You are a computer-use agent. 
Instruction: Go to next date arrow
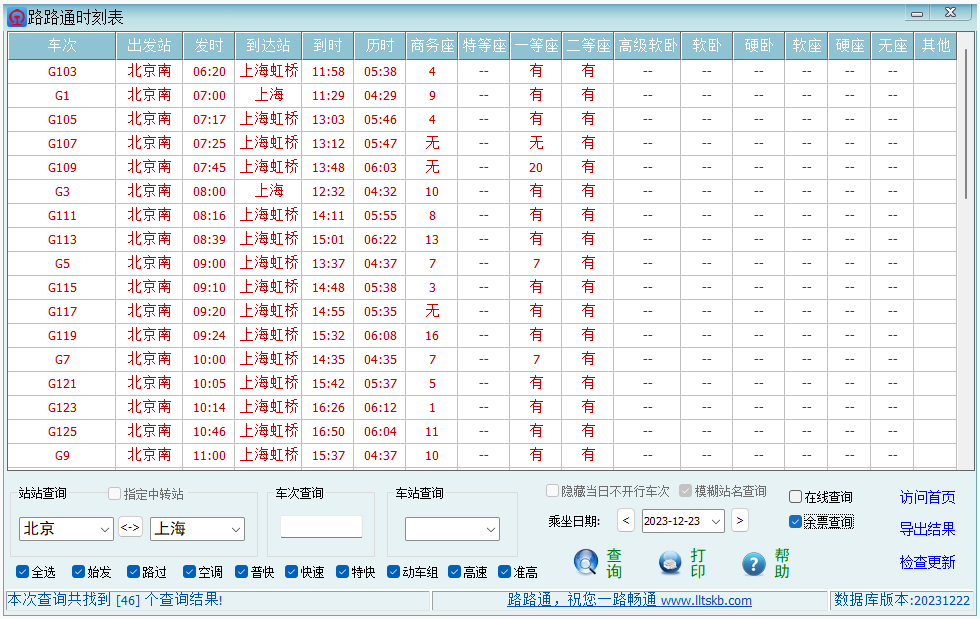[x=740, y=521]
